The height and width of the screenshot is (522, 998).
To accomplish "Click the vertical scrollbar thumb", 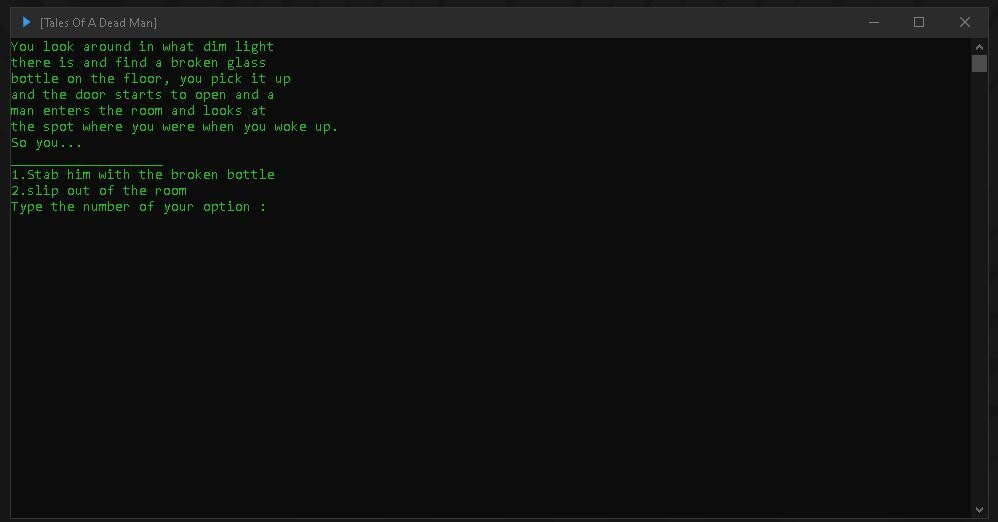I will (x=979, y=64).
